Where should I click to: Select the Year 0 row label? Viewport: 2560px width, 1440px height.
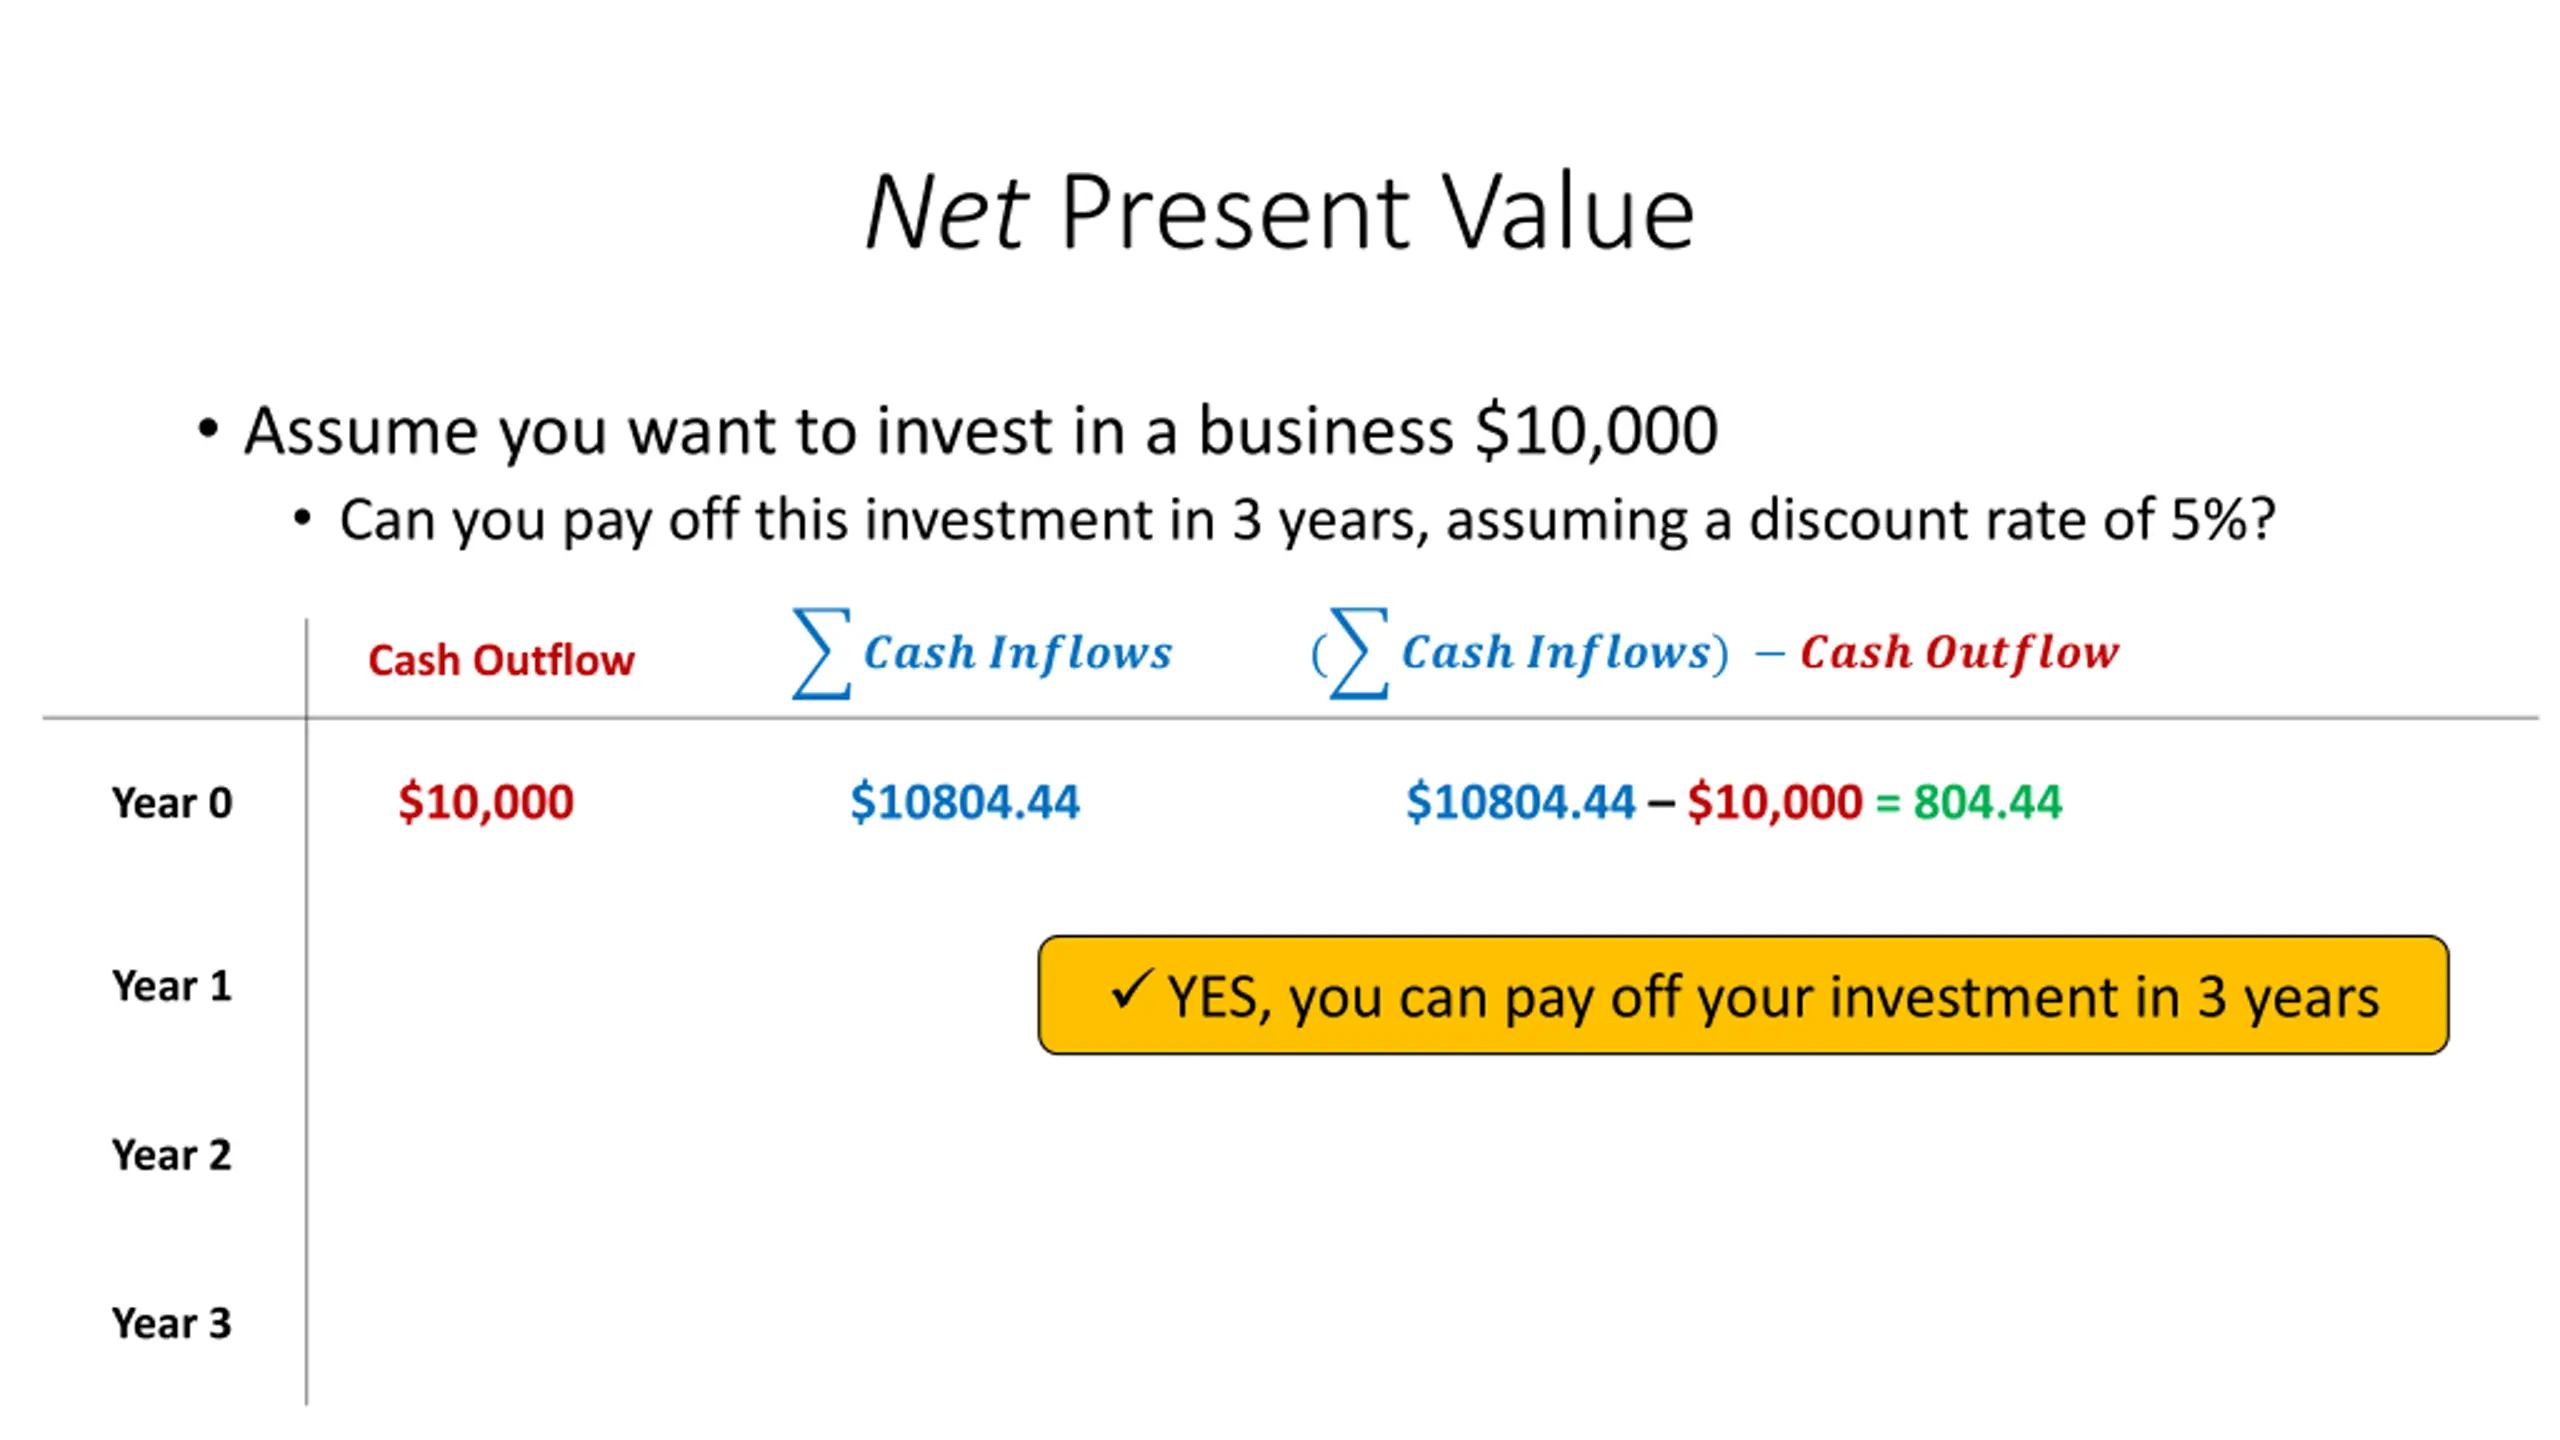pos(172,803)
